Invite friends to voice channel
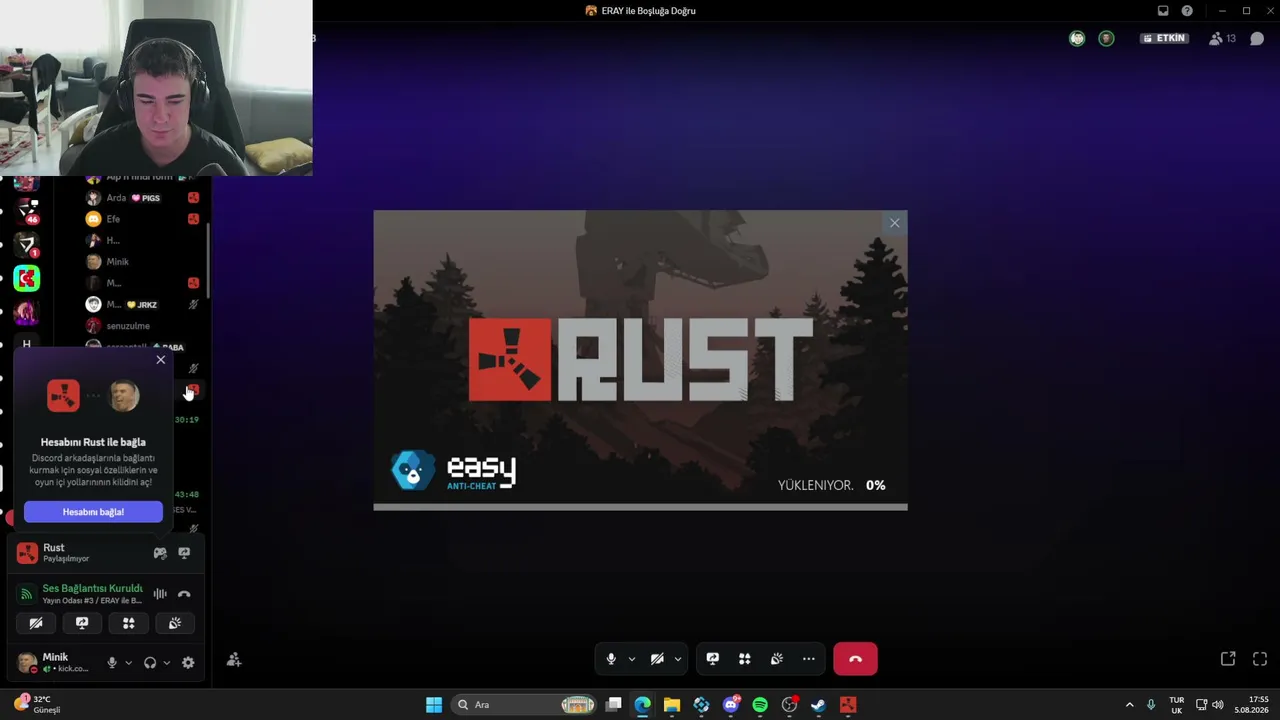The height and width of the screenshot is (720, 1280). click(x=234, y=660)
